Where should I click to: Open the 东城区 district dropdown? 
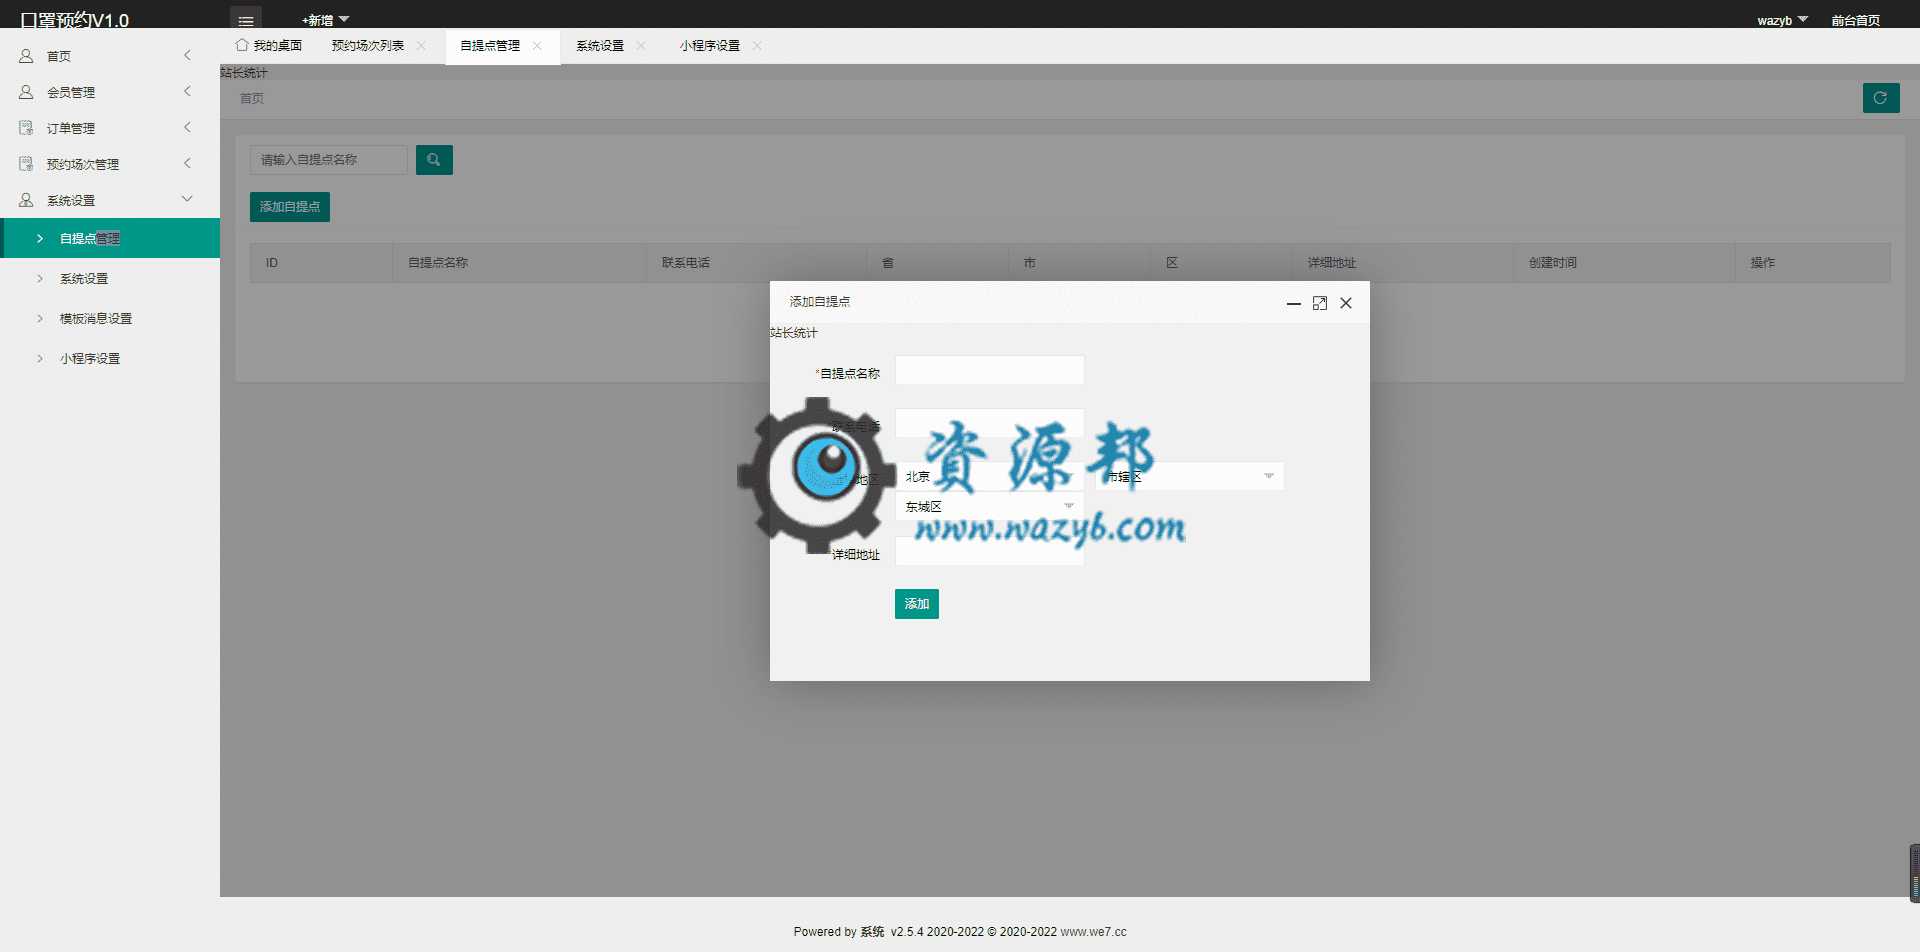pyautogui.click(x=989, y=506)
